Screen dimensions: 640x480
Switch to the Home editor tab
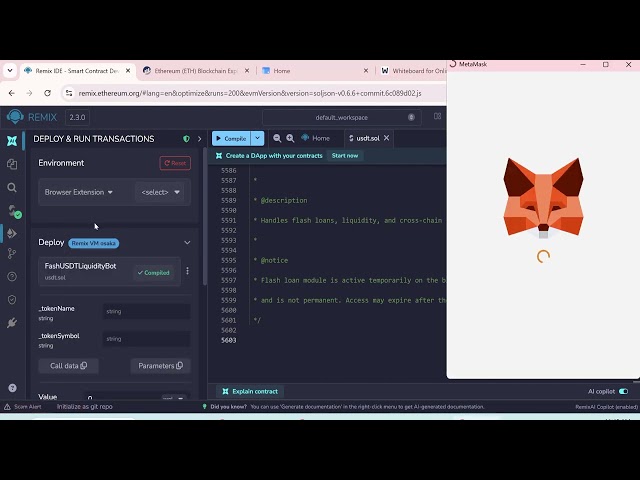tap(316, 138)
